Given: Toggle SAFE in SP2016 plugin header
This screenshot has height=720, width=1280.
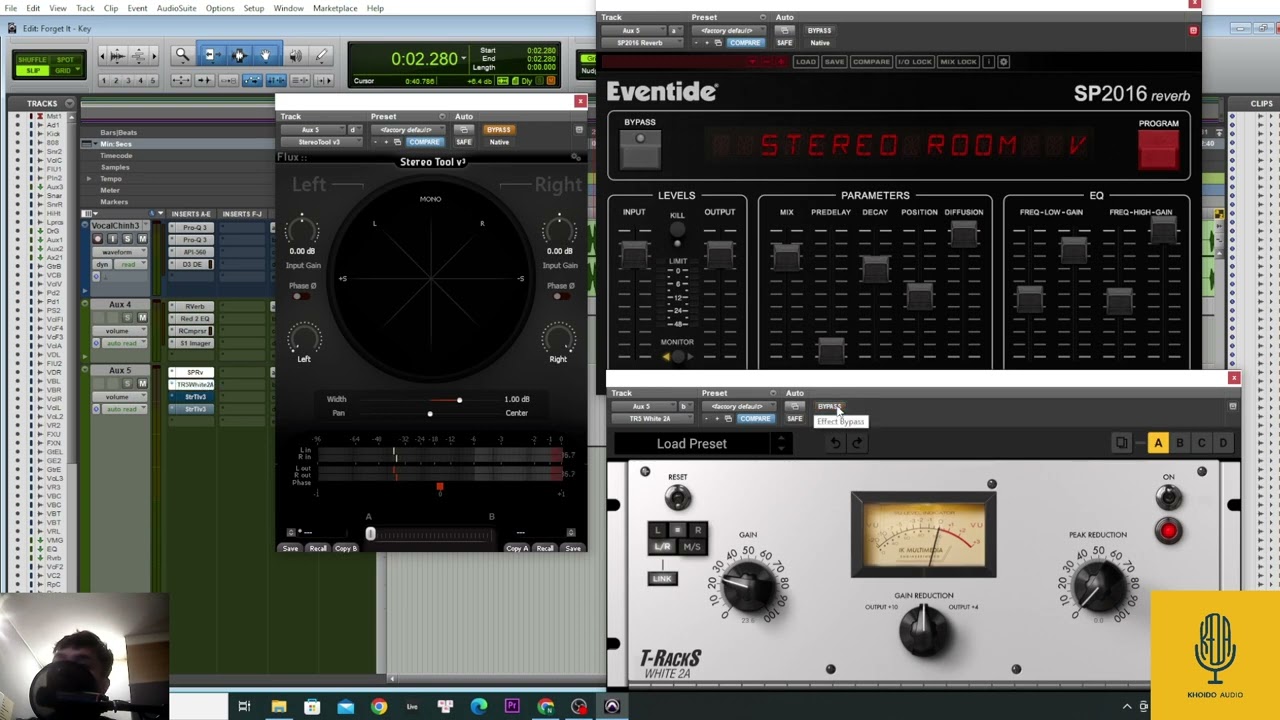Looking at the screenshot, I should pyautogui.click(x=784, y=43).
